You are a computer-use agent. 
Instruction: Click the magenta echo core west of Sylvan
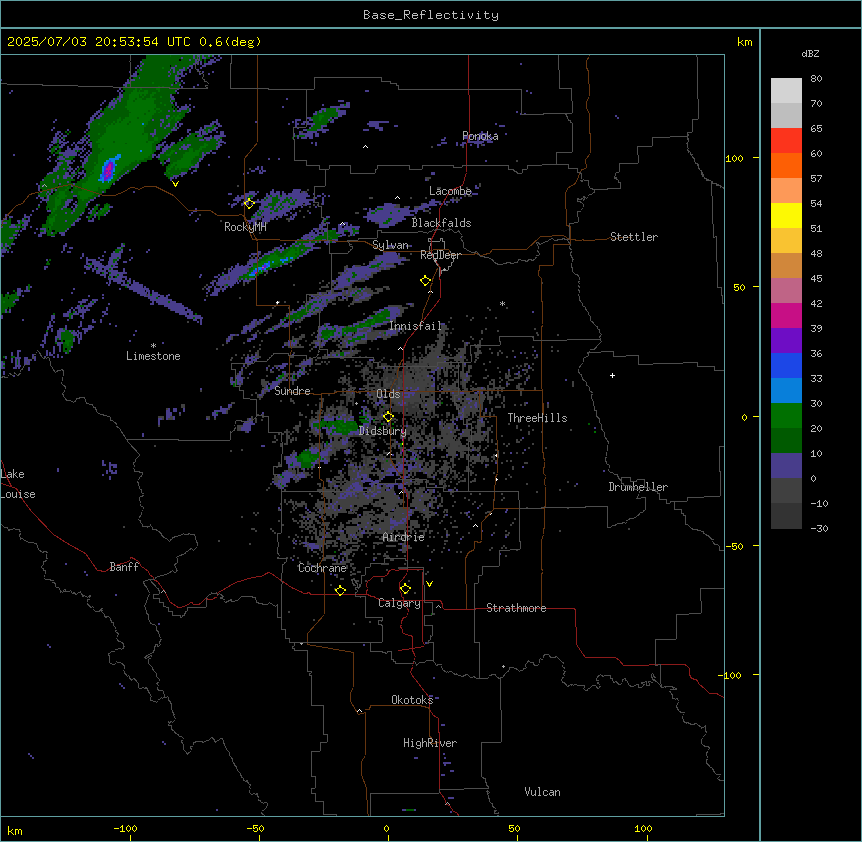click(x=262, y=268)
